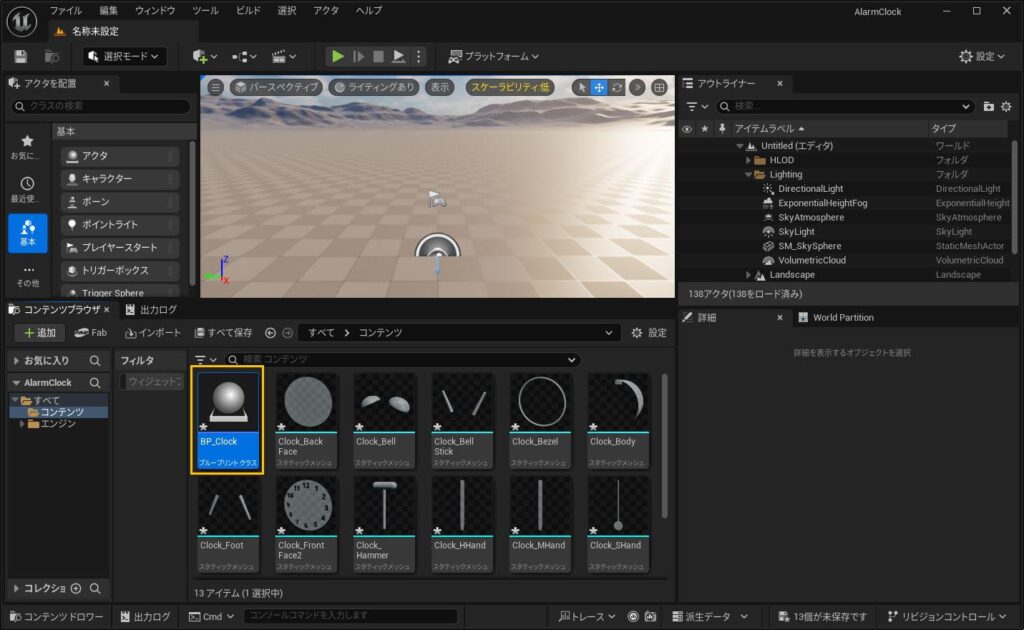Click the すべて保存 button
Screen dimensions: 1024x630
[223, 332]
